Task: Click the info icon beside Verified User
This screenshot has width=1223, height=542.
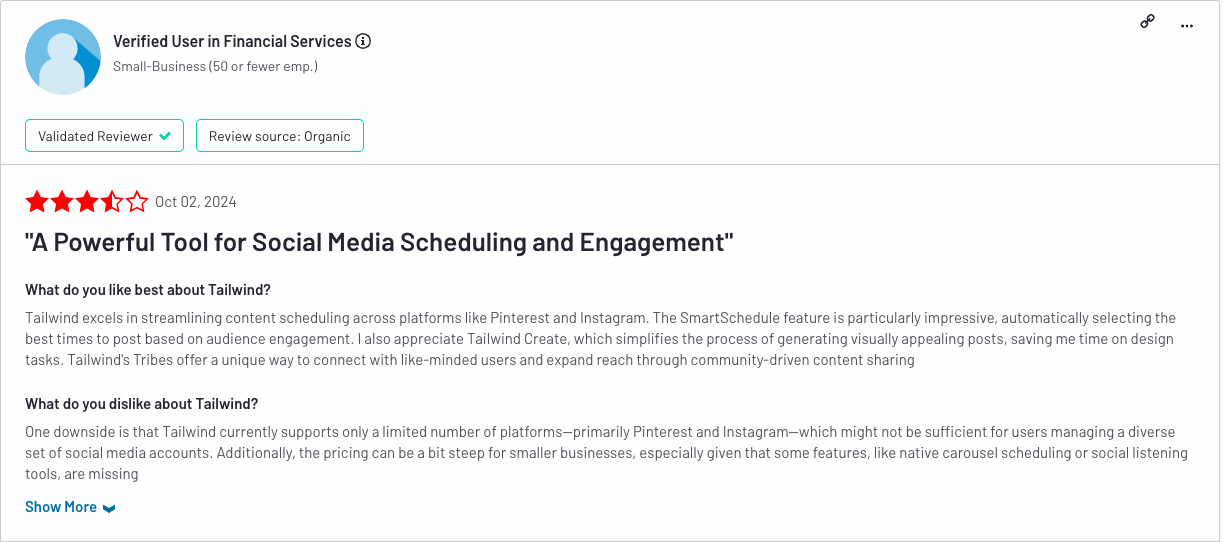Action: pos(363,41)
